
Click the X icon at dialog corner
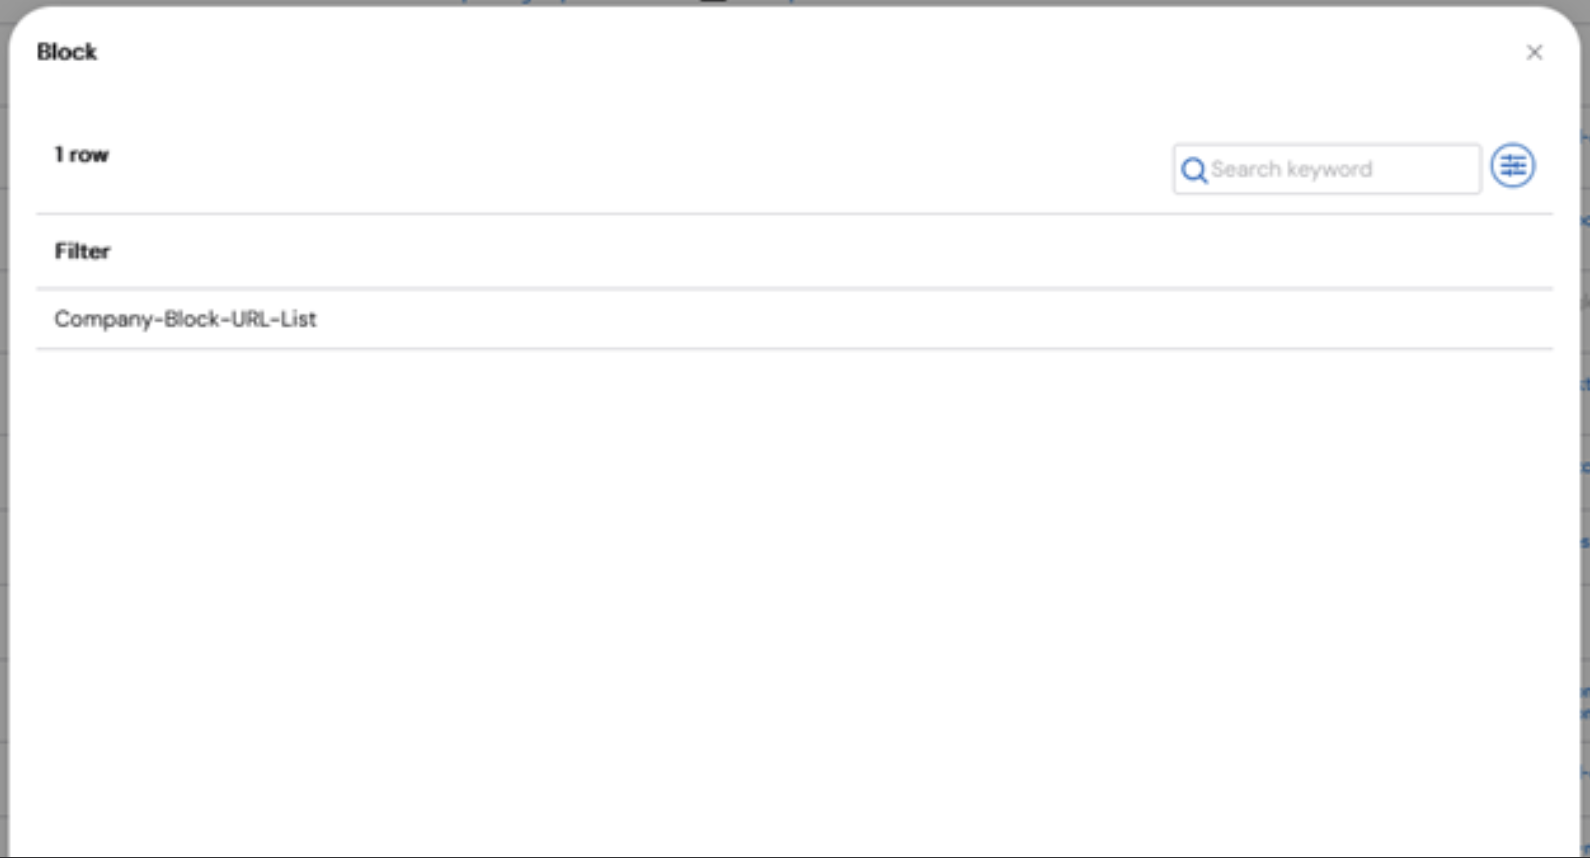click(1534, 52)
